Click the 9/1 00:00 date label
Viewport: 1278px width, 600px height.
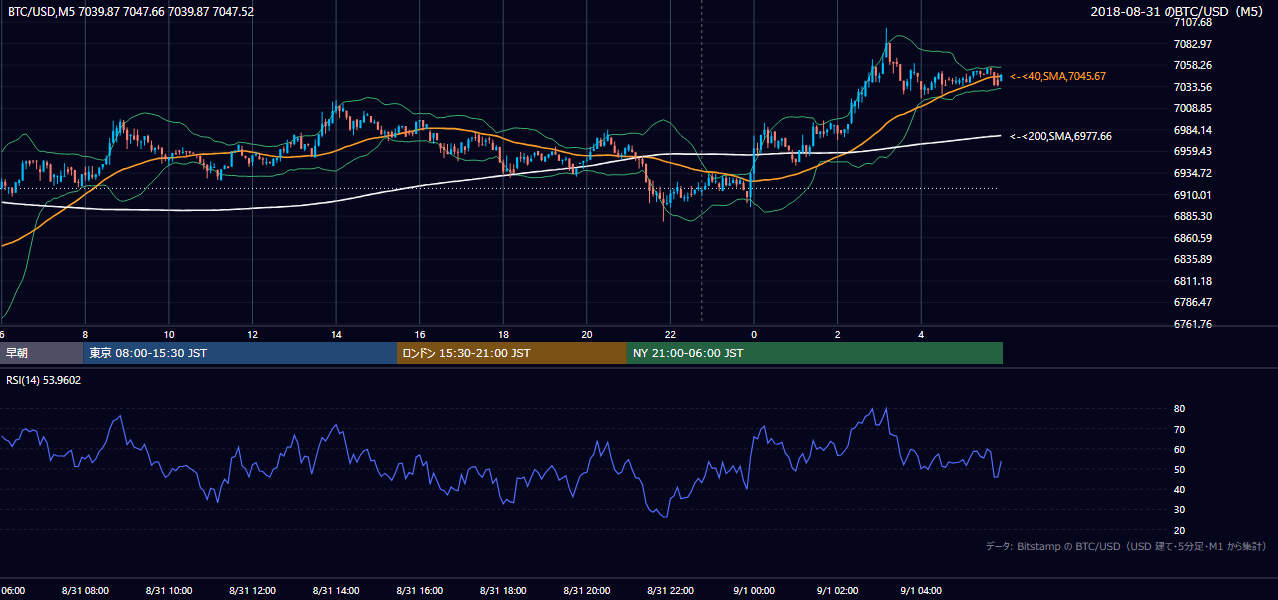[753, 591]
